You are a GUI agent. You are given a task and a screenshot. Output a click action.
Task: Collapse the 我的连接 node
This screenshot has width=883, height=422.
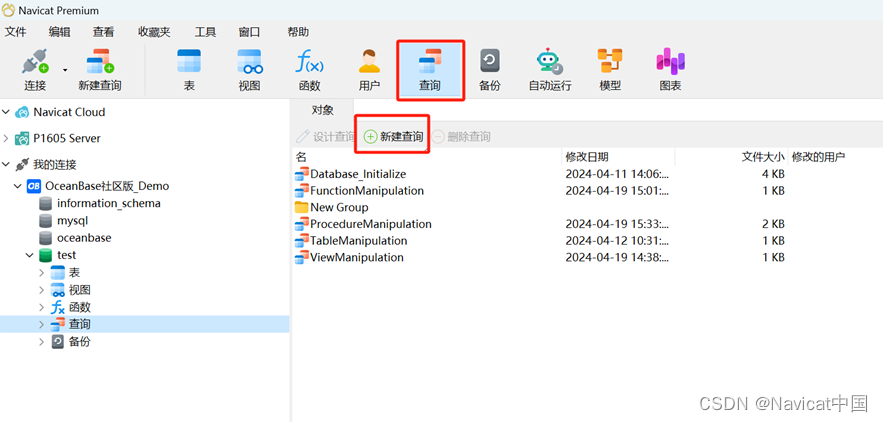click(x=6, y=165)
